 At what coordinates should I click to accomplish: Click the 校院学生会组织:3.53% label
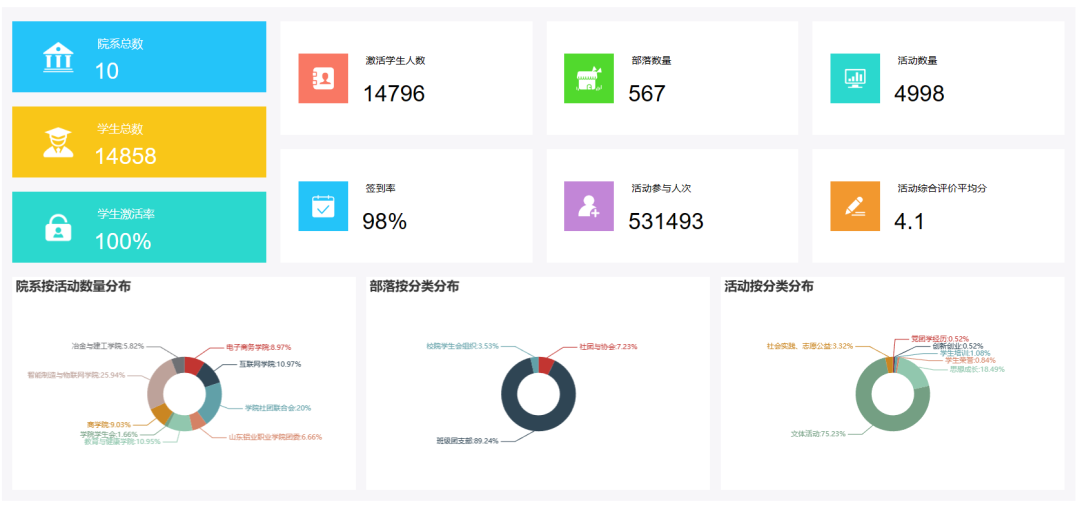coord(462,346)
